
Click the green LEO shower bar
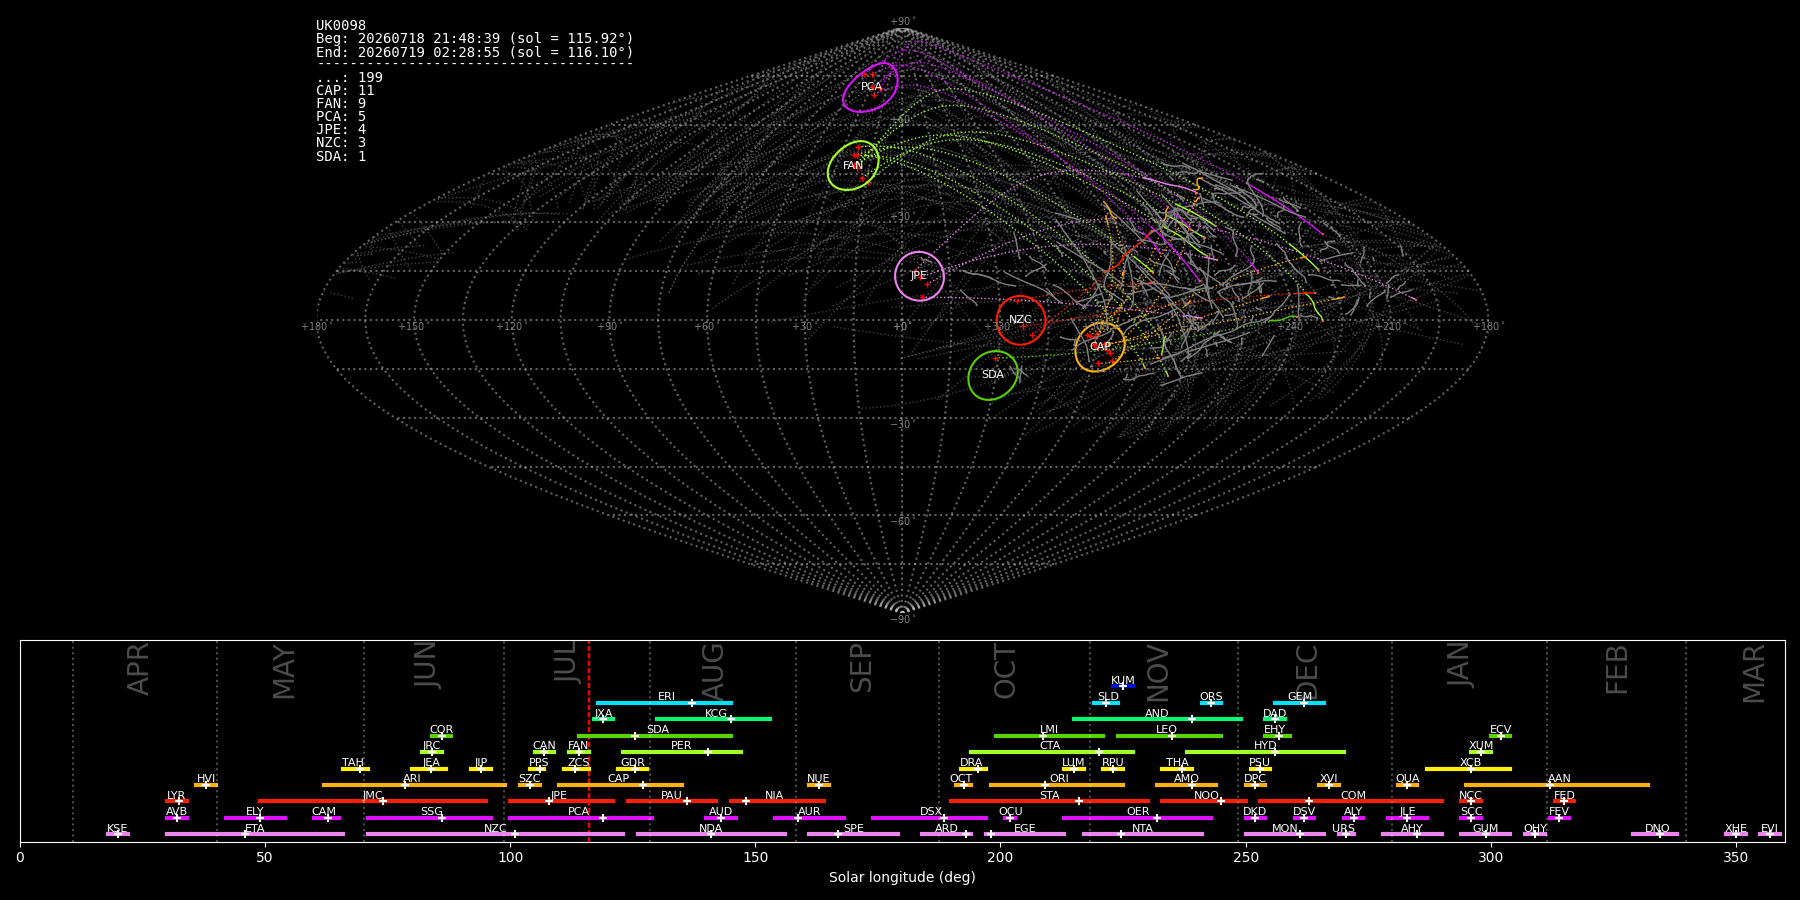1169,736
